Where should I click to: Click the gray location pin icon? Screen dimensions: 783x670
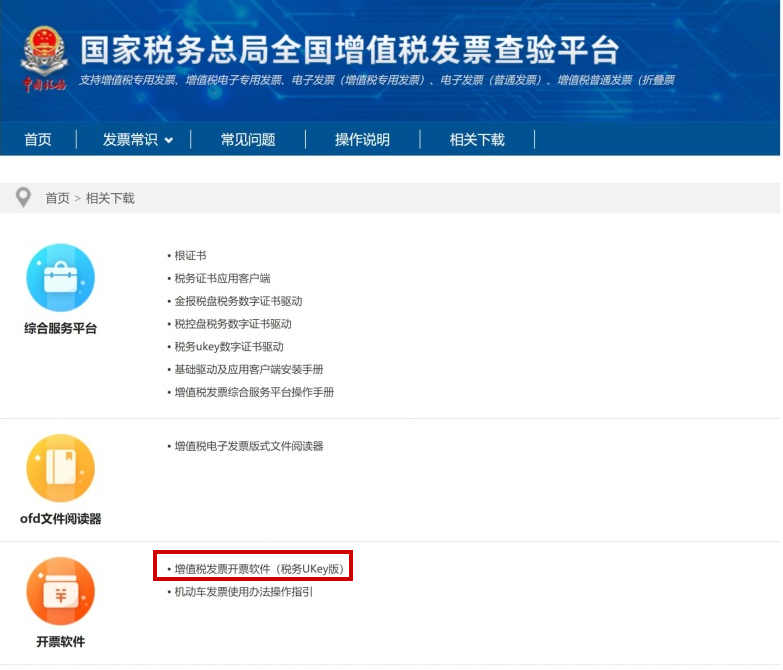[x=23, y=198]
